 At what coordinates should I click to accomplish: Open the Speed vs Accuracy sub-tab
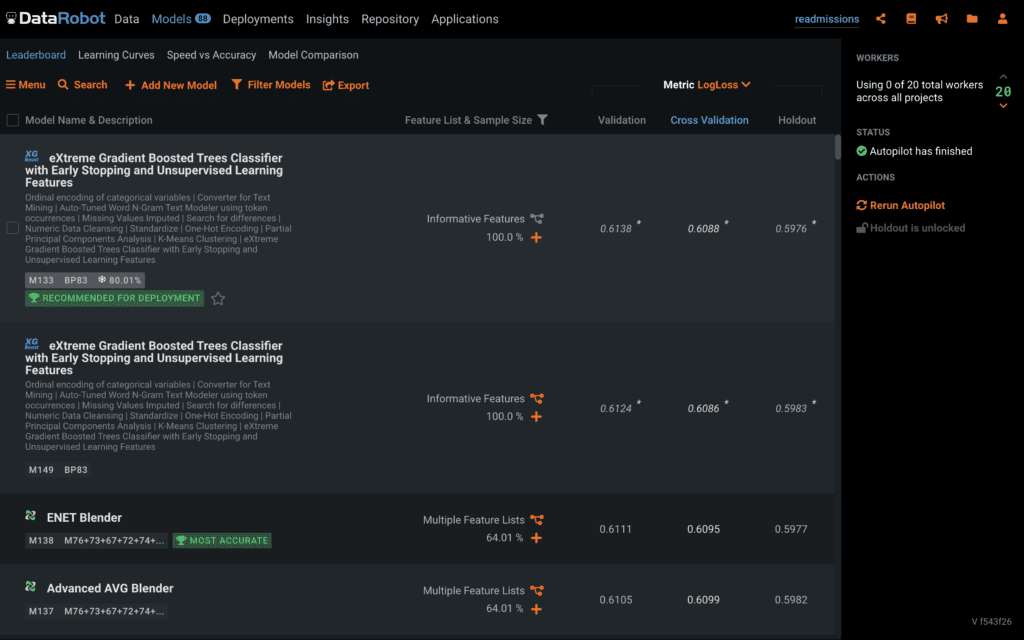(212, 55)
